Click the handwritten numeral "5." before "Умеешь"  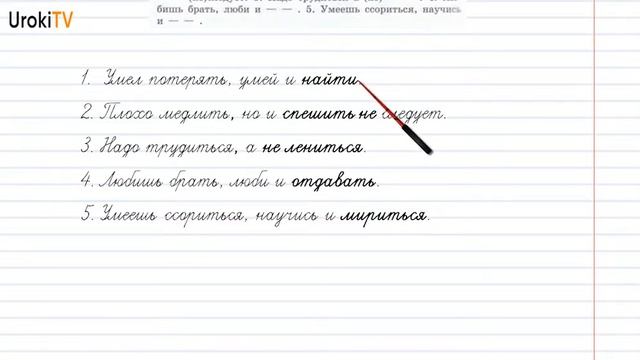(x=87, y=213)
